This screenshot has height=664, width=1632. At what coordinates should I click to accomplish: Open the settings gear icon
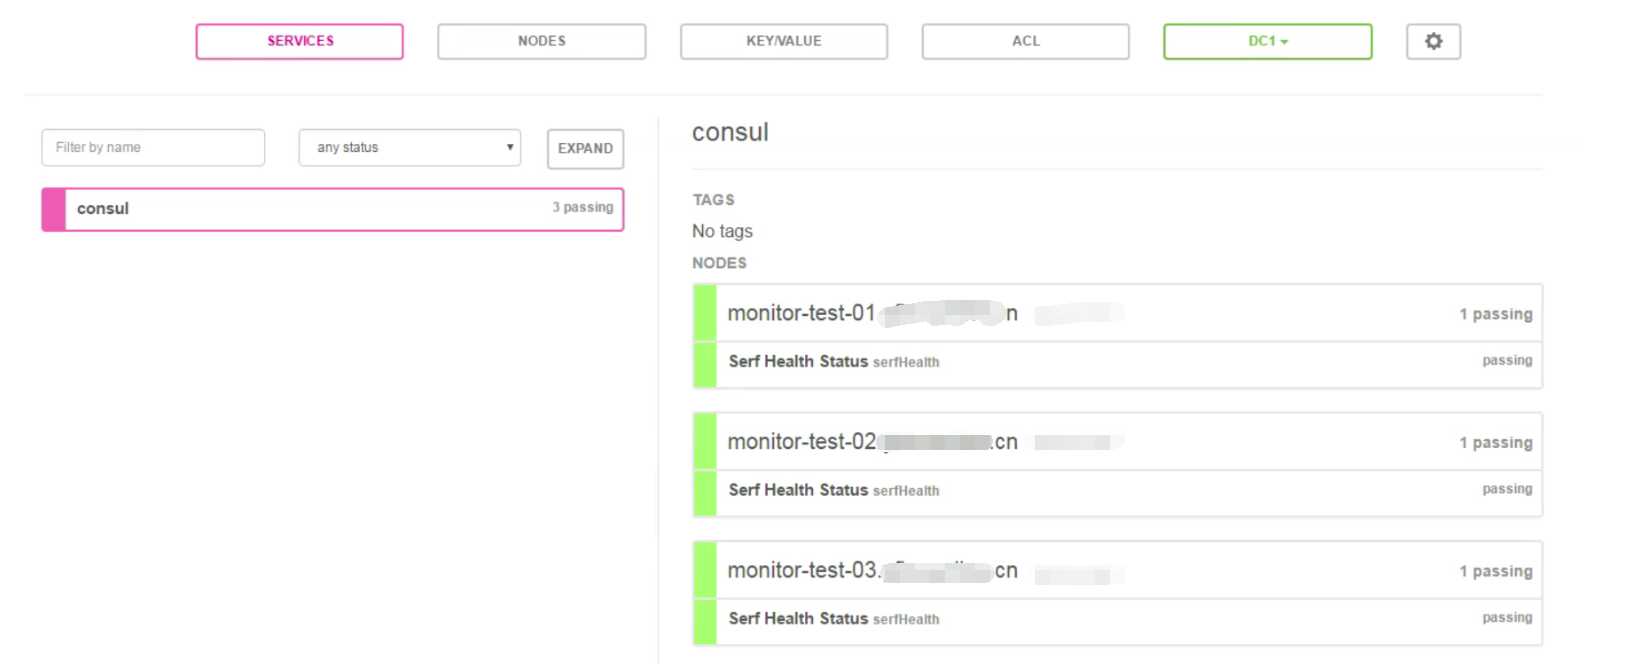[1433, 42]
